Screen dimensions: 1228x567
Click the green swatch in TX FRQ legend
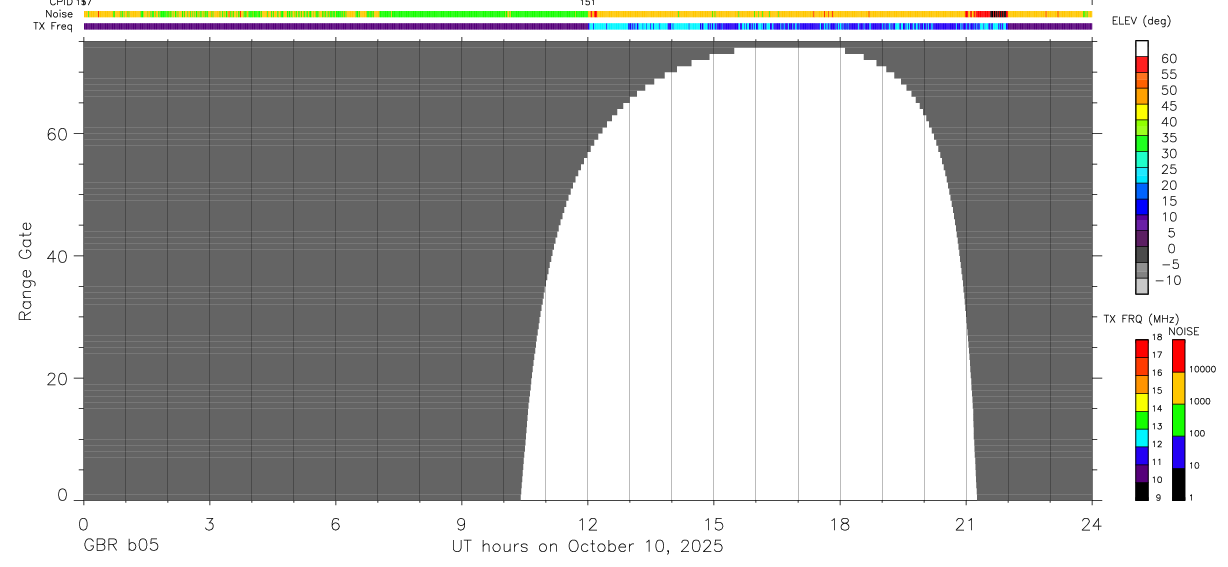click(1142, 420)
